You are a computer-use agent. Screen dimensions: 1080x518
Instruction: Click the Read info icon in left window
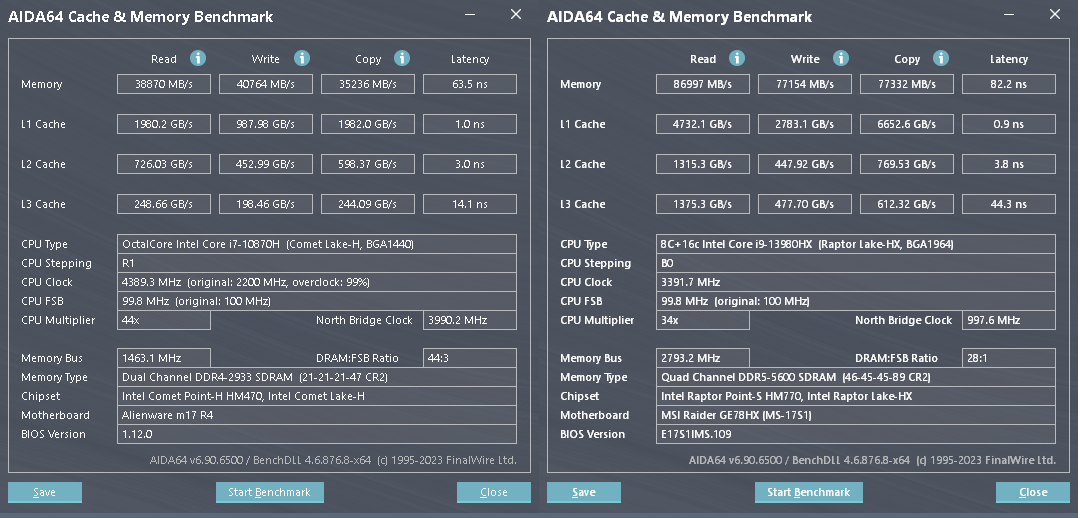(198, 59)
